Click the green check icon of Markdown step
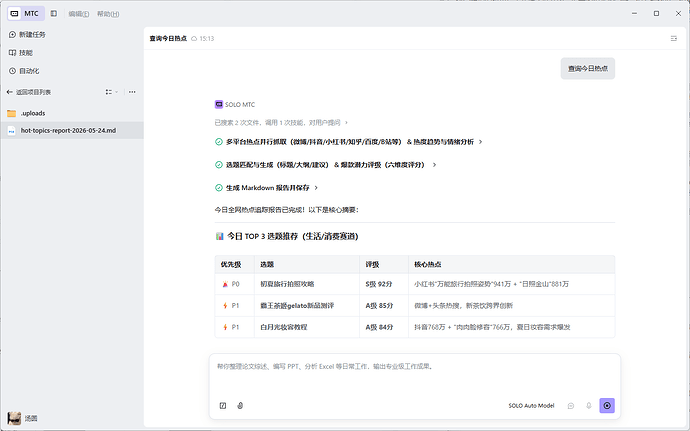This screenshot has width=690, height=431. tap(219, 188)
